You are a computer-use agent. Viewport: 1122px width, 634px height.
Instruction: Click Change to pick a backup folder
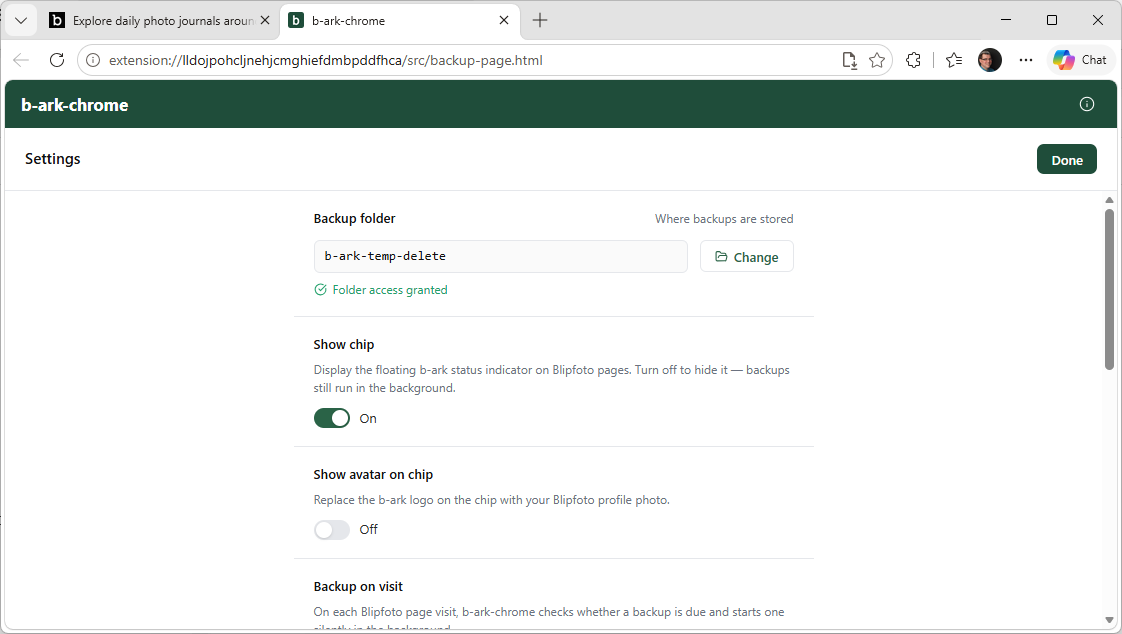point(746,256)
